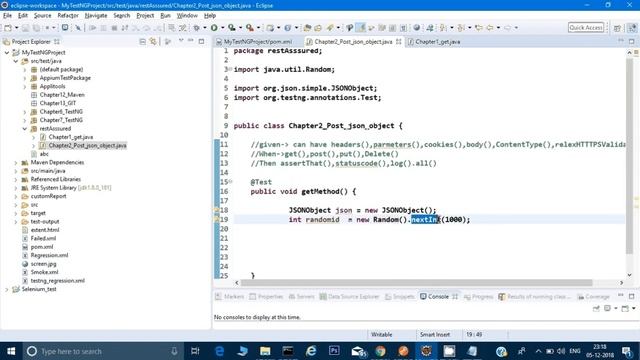This screenshot has height=360, width=640.
Task: Open the Refactor menu
Action: pos(68,16)
